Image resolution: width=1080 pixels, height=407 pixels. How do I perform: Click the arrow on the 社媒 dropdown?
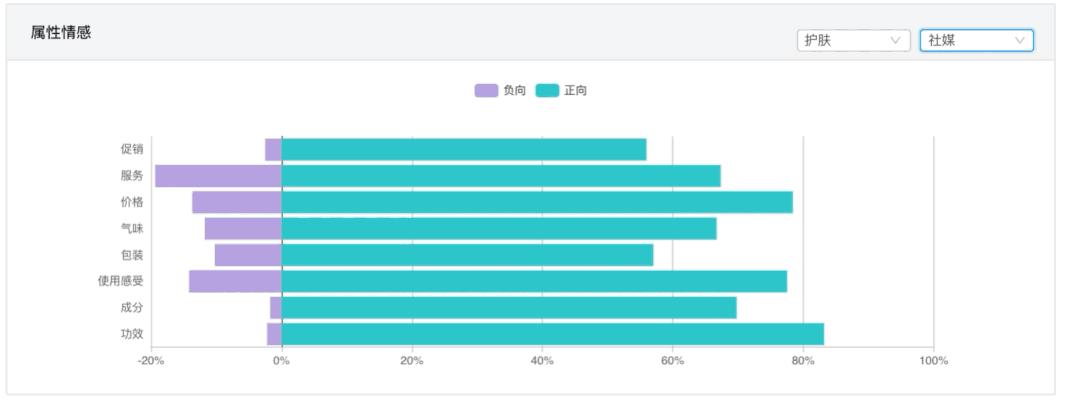click(x=1020, y=41)
